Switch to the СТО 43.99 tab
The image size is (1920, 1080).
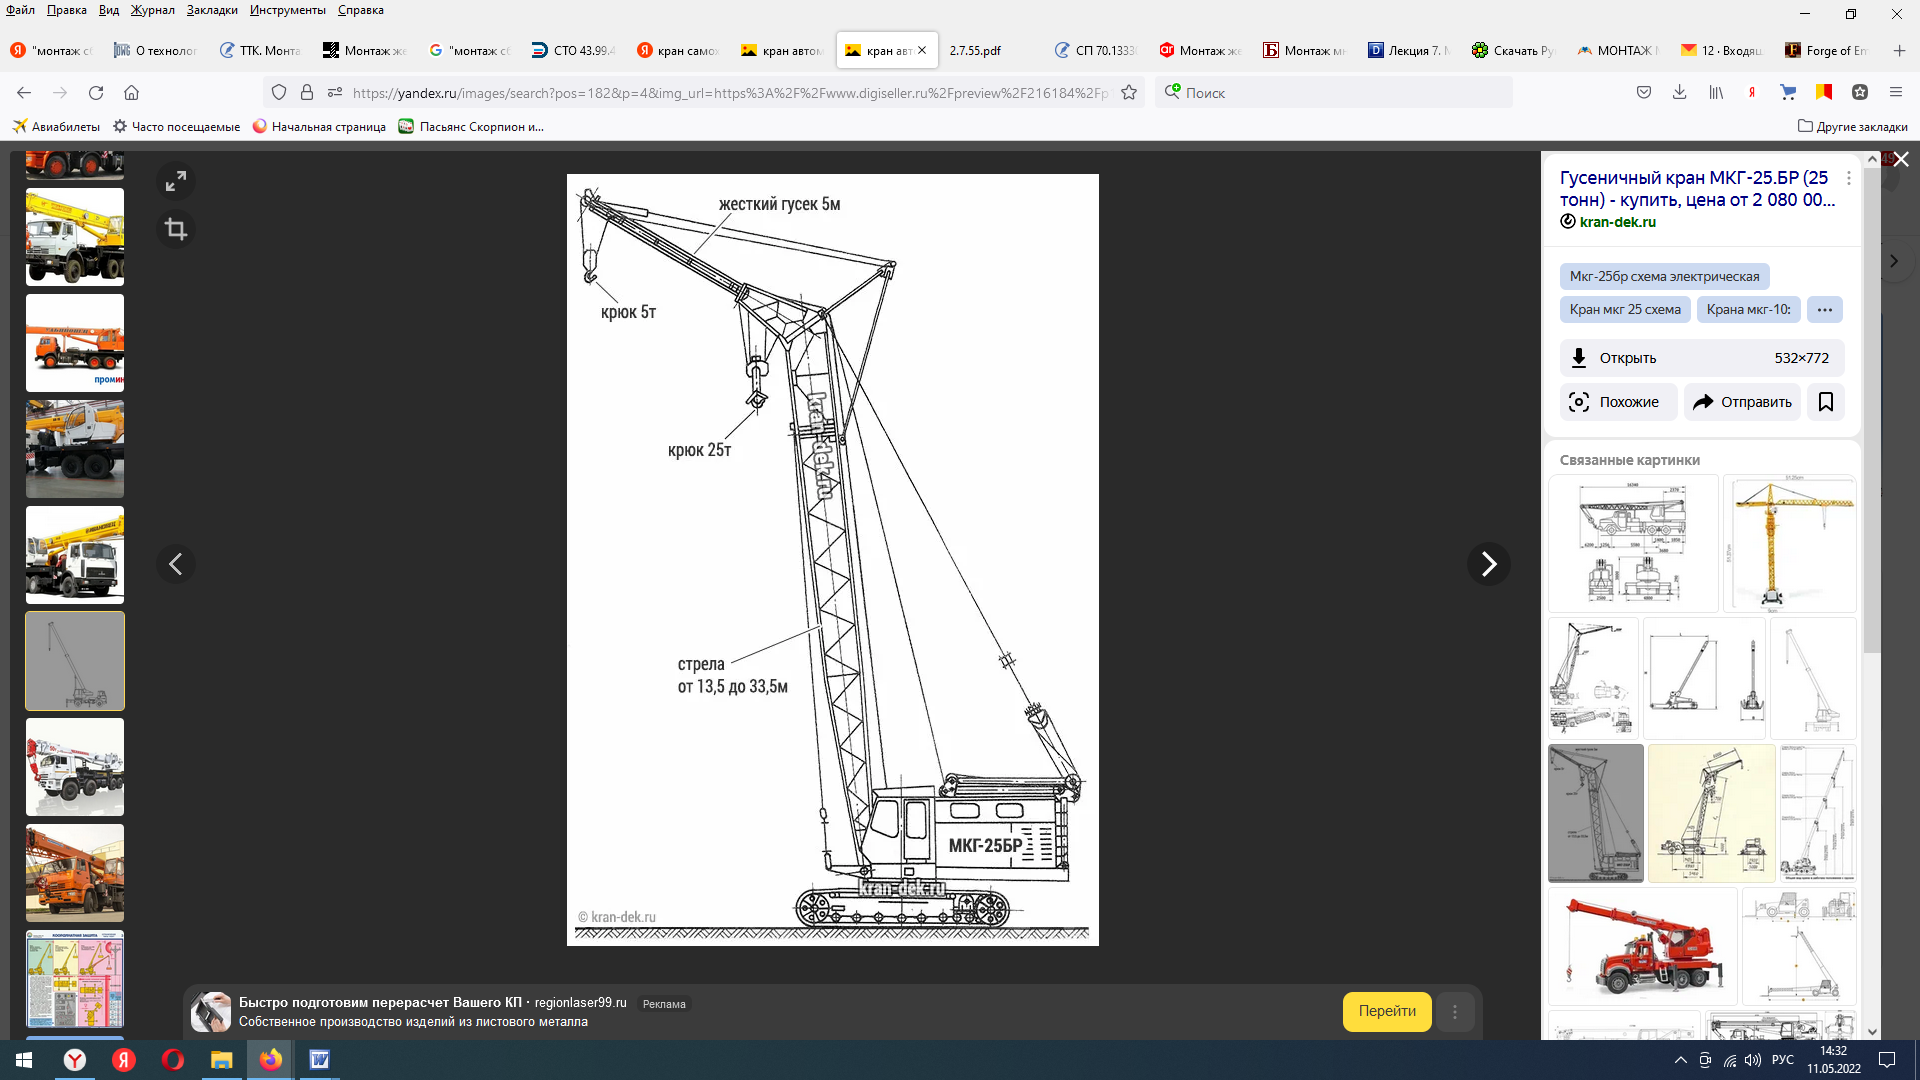[x=574, y=50]
